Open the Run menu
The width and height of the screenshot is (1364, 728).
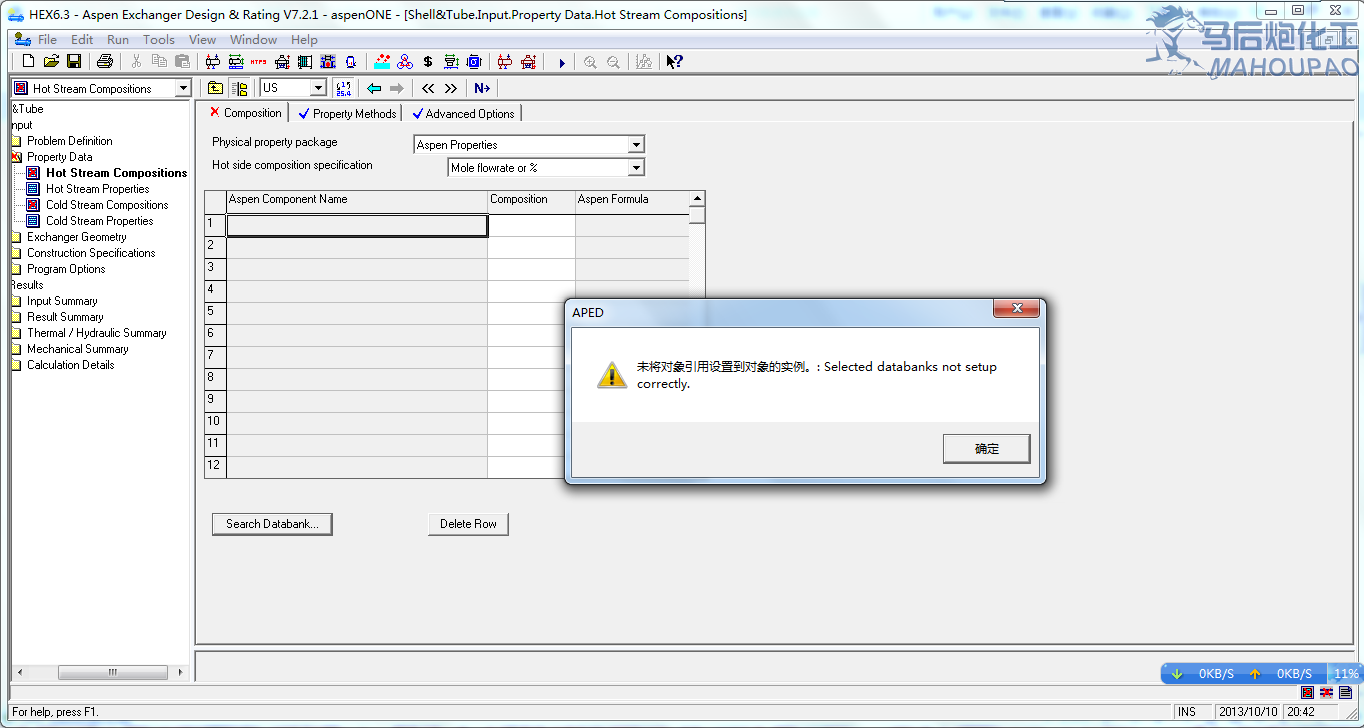click(118, 40)
